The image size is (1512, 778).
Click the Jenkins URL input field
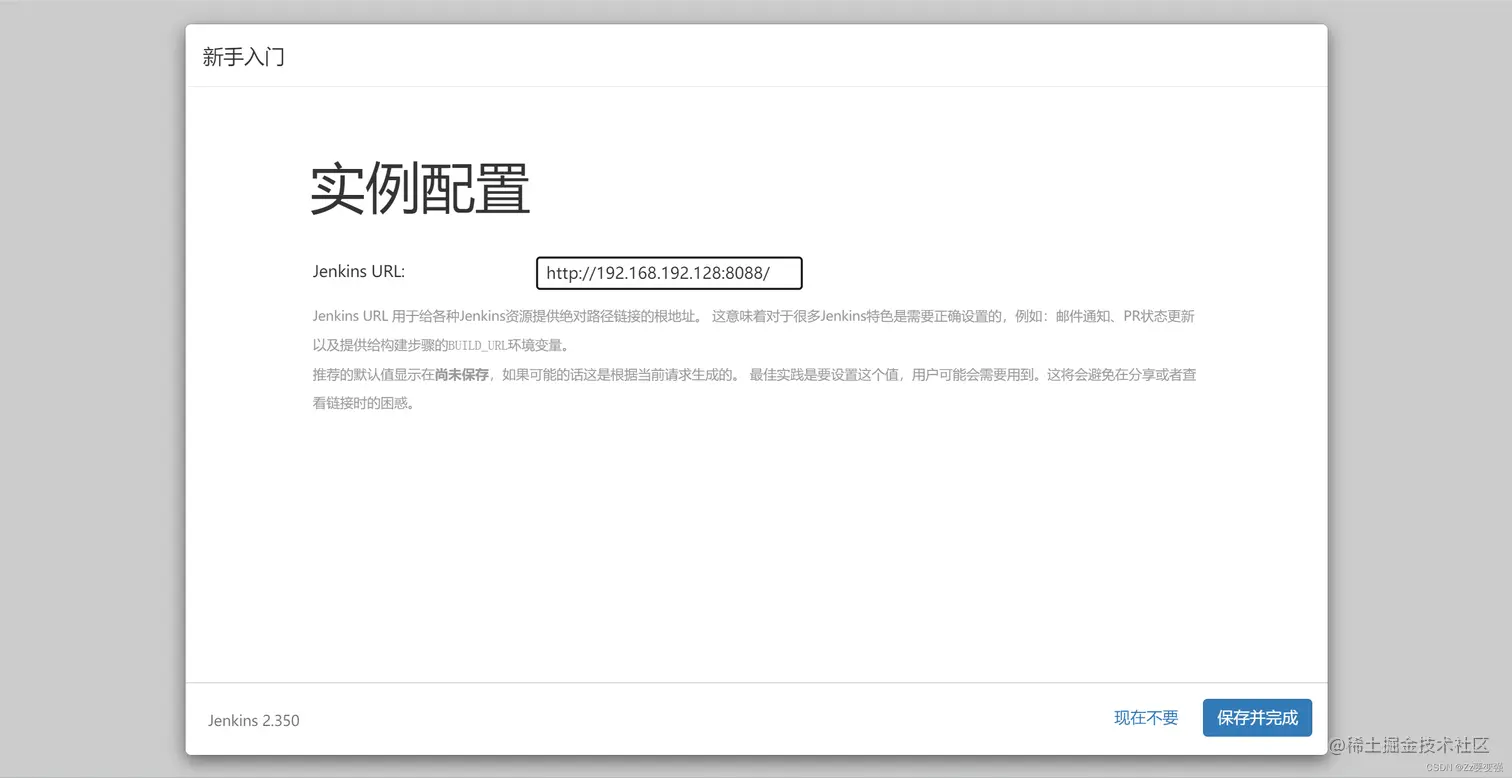[x=669, y=273]
